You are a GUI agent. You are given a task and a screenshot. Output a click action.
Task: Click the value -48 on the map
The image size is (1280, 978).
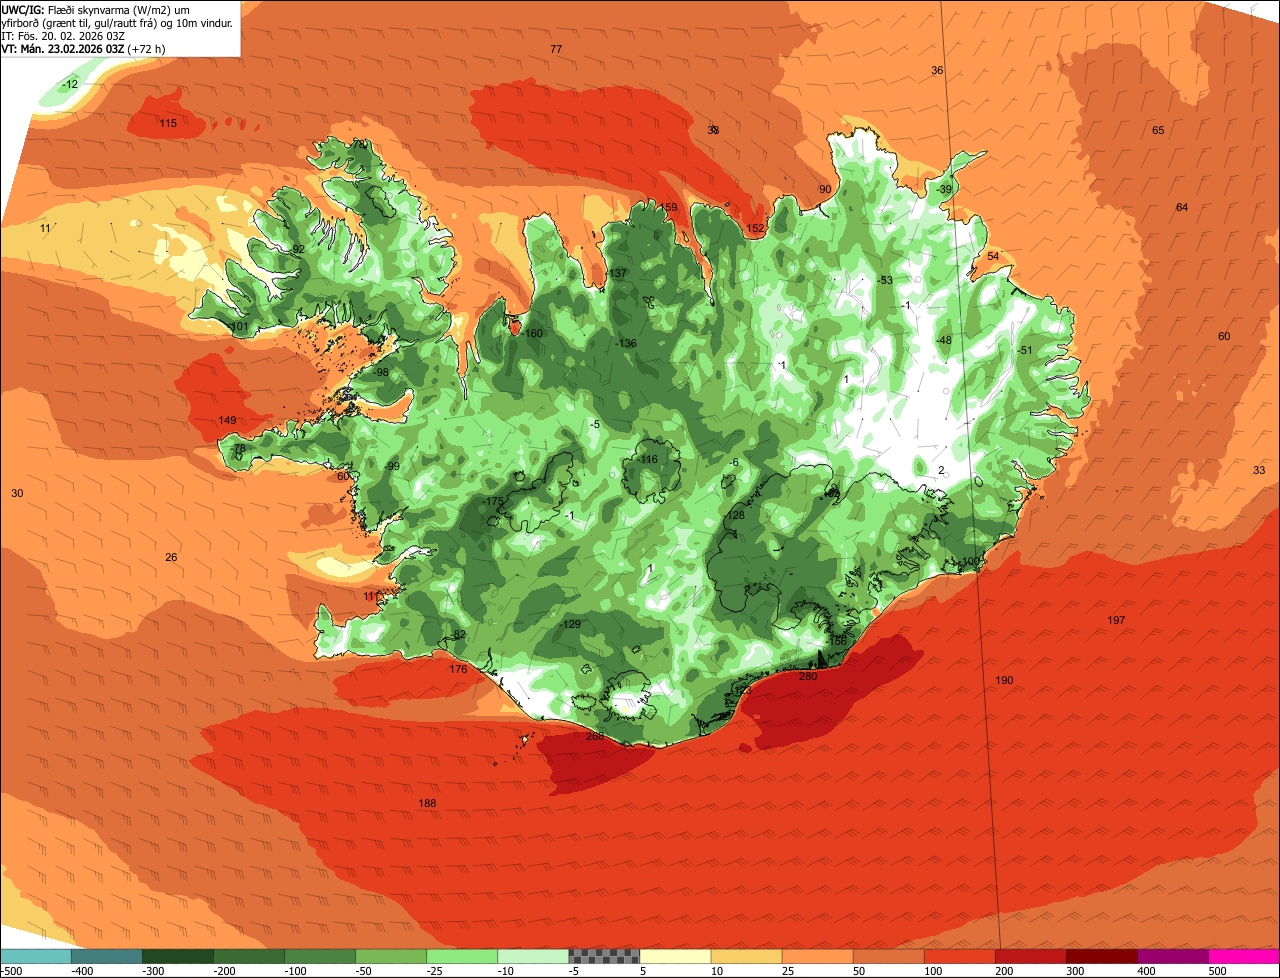coord(943,341)
